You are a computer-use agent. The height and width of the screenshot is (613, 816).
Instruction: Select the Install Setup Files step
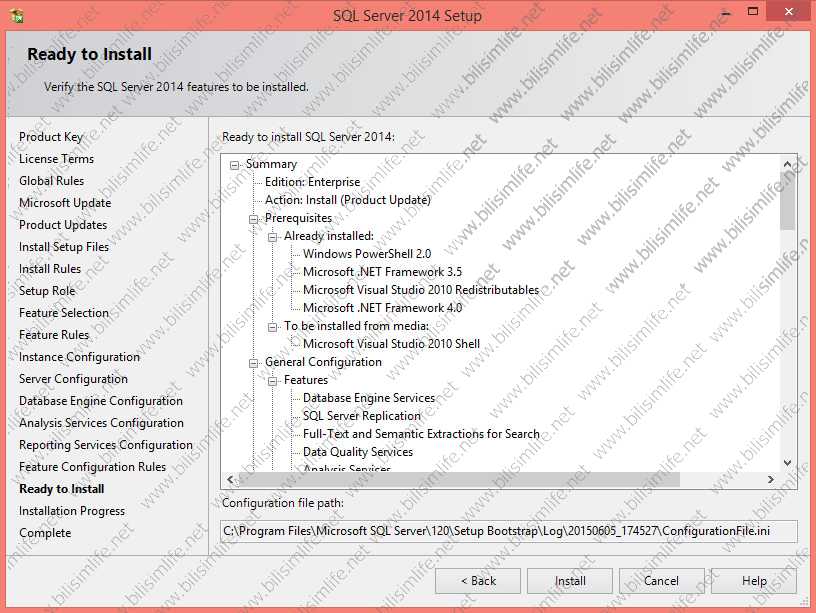click(x=64, y=247)
